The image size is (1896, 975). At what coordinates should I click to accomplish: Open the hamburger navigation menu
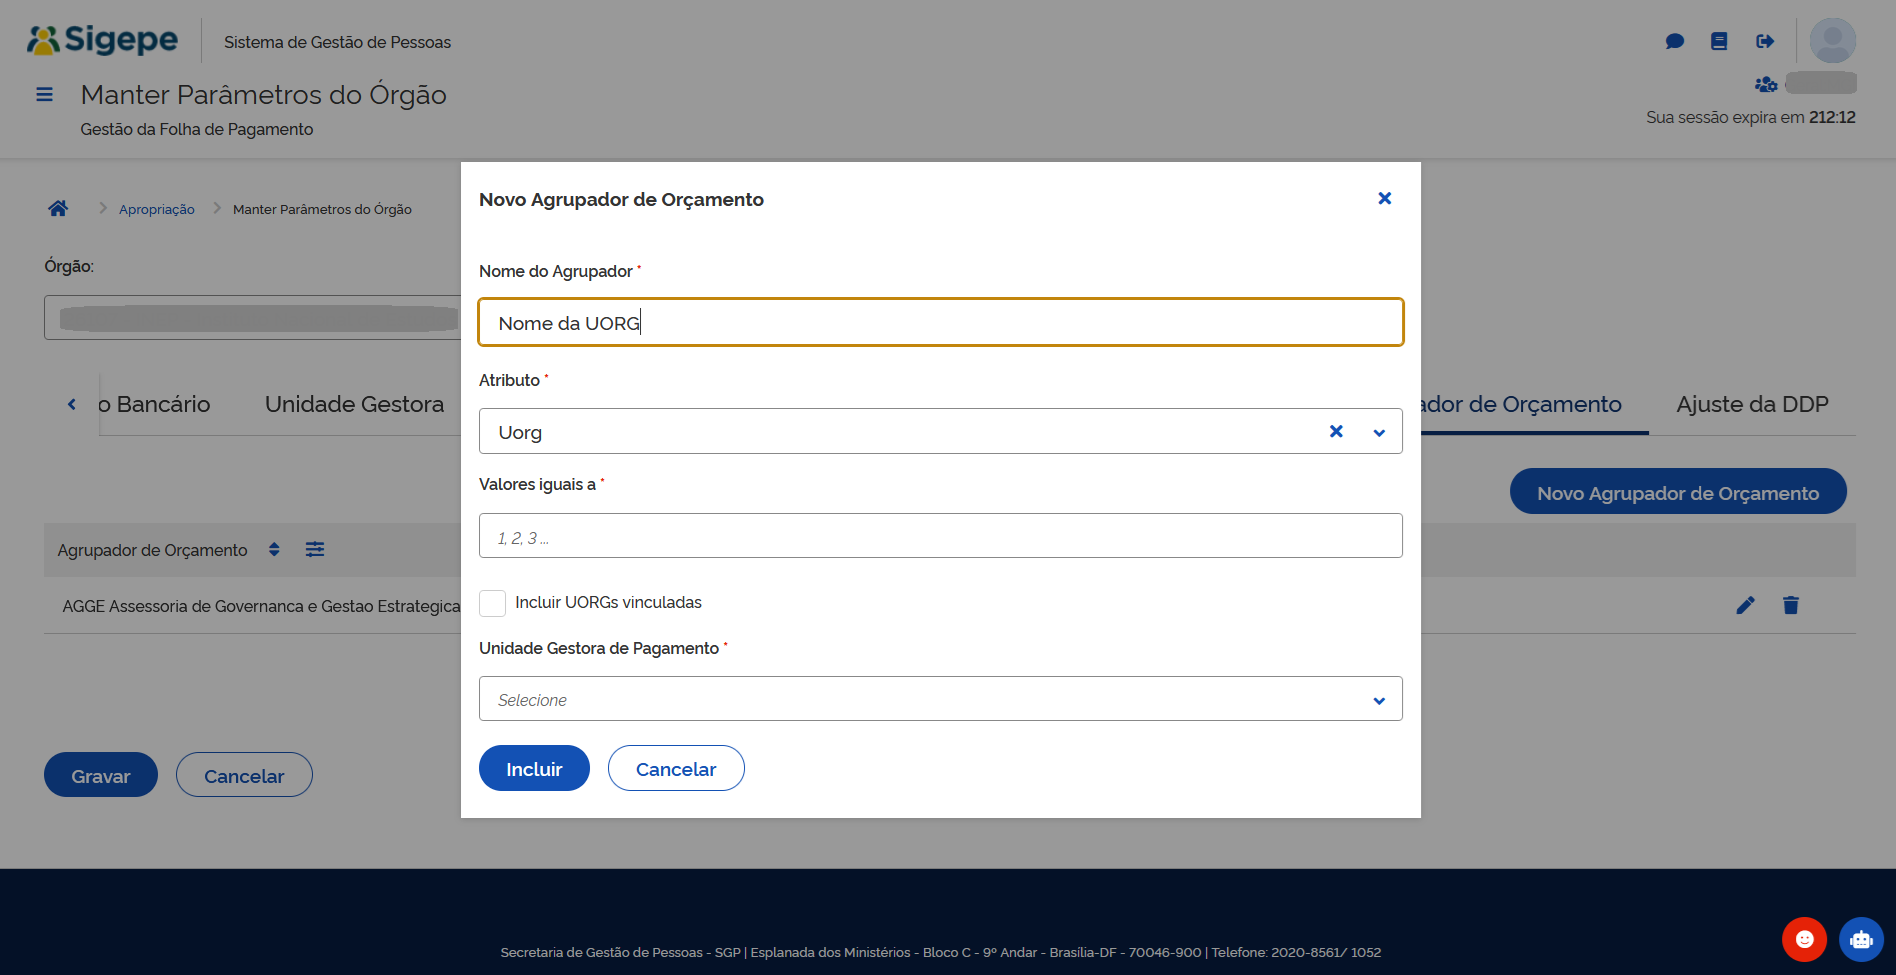44,95
